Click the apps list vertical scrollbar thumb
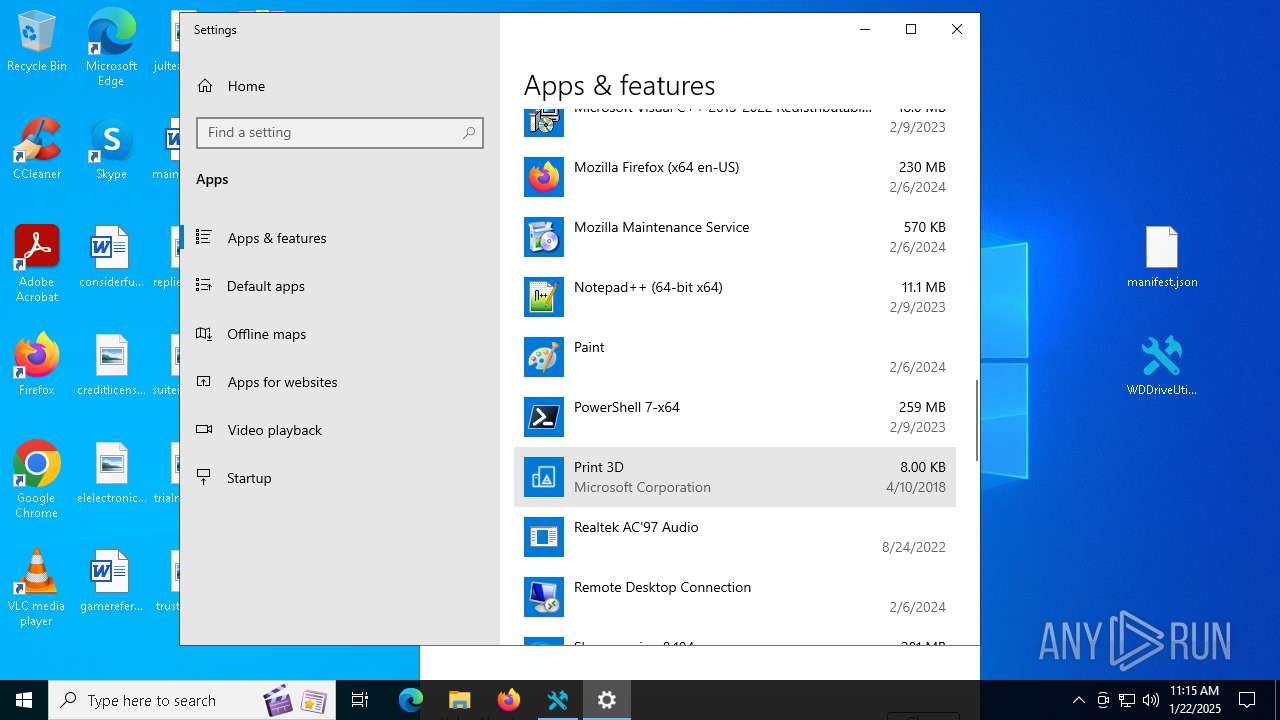Viewport: 1280px width, 720px height. [976, 420]
